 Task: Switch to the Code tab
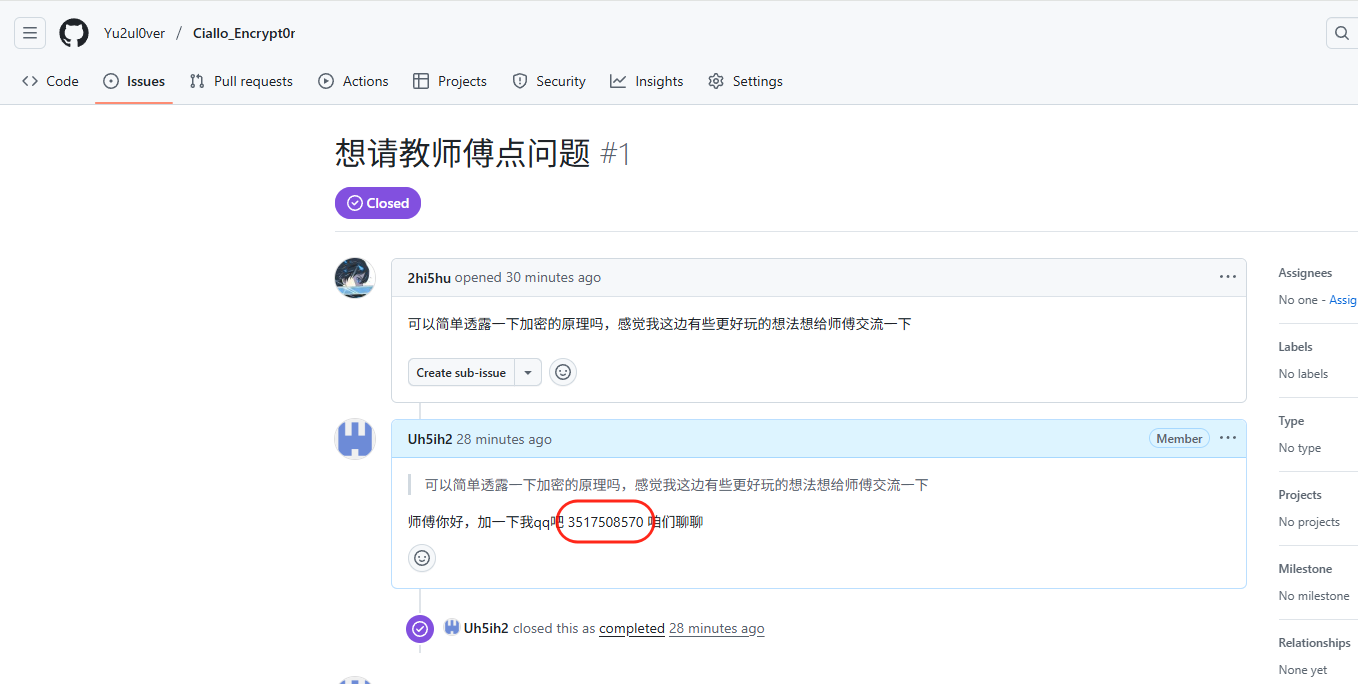click(x=50, y=81)
